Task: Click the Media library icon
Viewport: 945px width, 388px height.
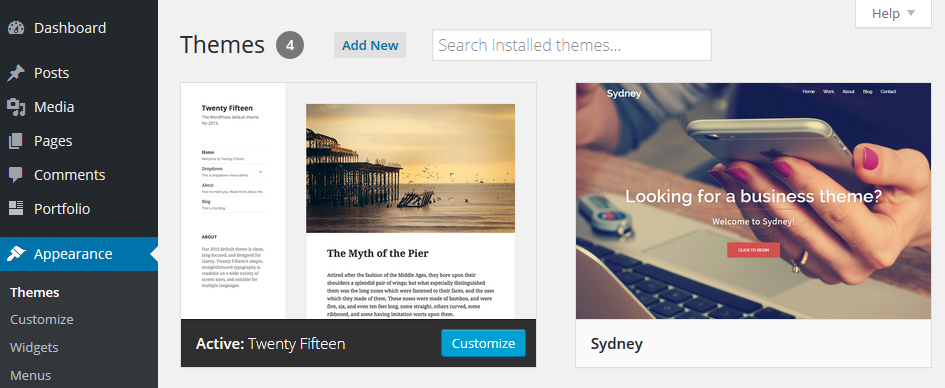Action: tap(16, 107)
